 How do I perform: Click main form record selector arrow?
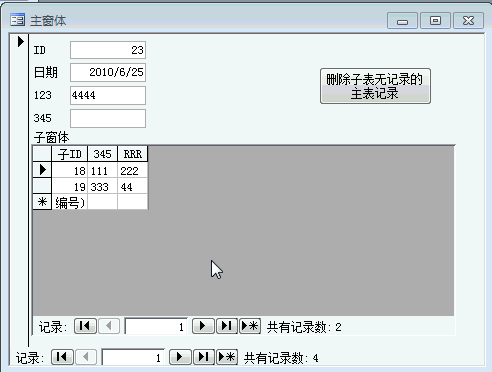pyautogui.click(x=20, y=41)
